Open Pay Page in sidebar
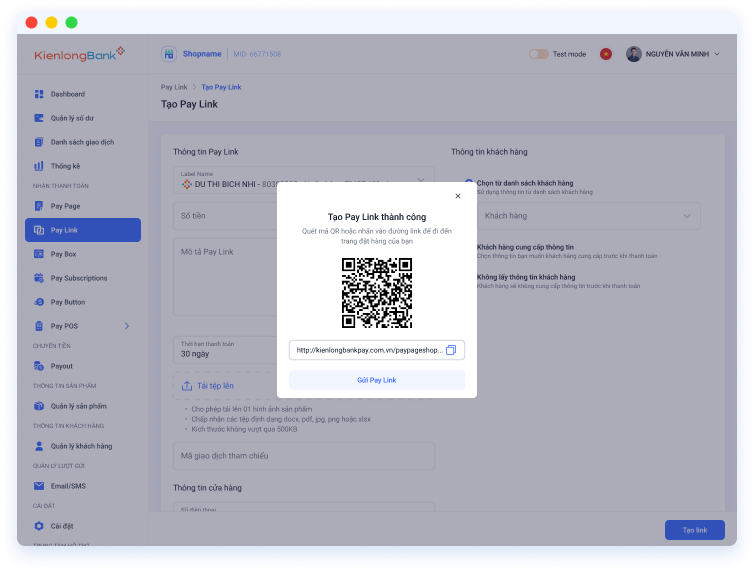Image resolution: width=754 pixels, height=573 pixels. coord(83,206)
